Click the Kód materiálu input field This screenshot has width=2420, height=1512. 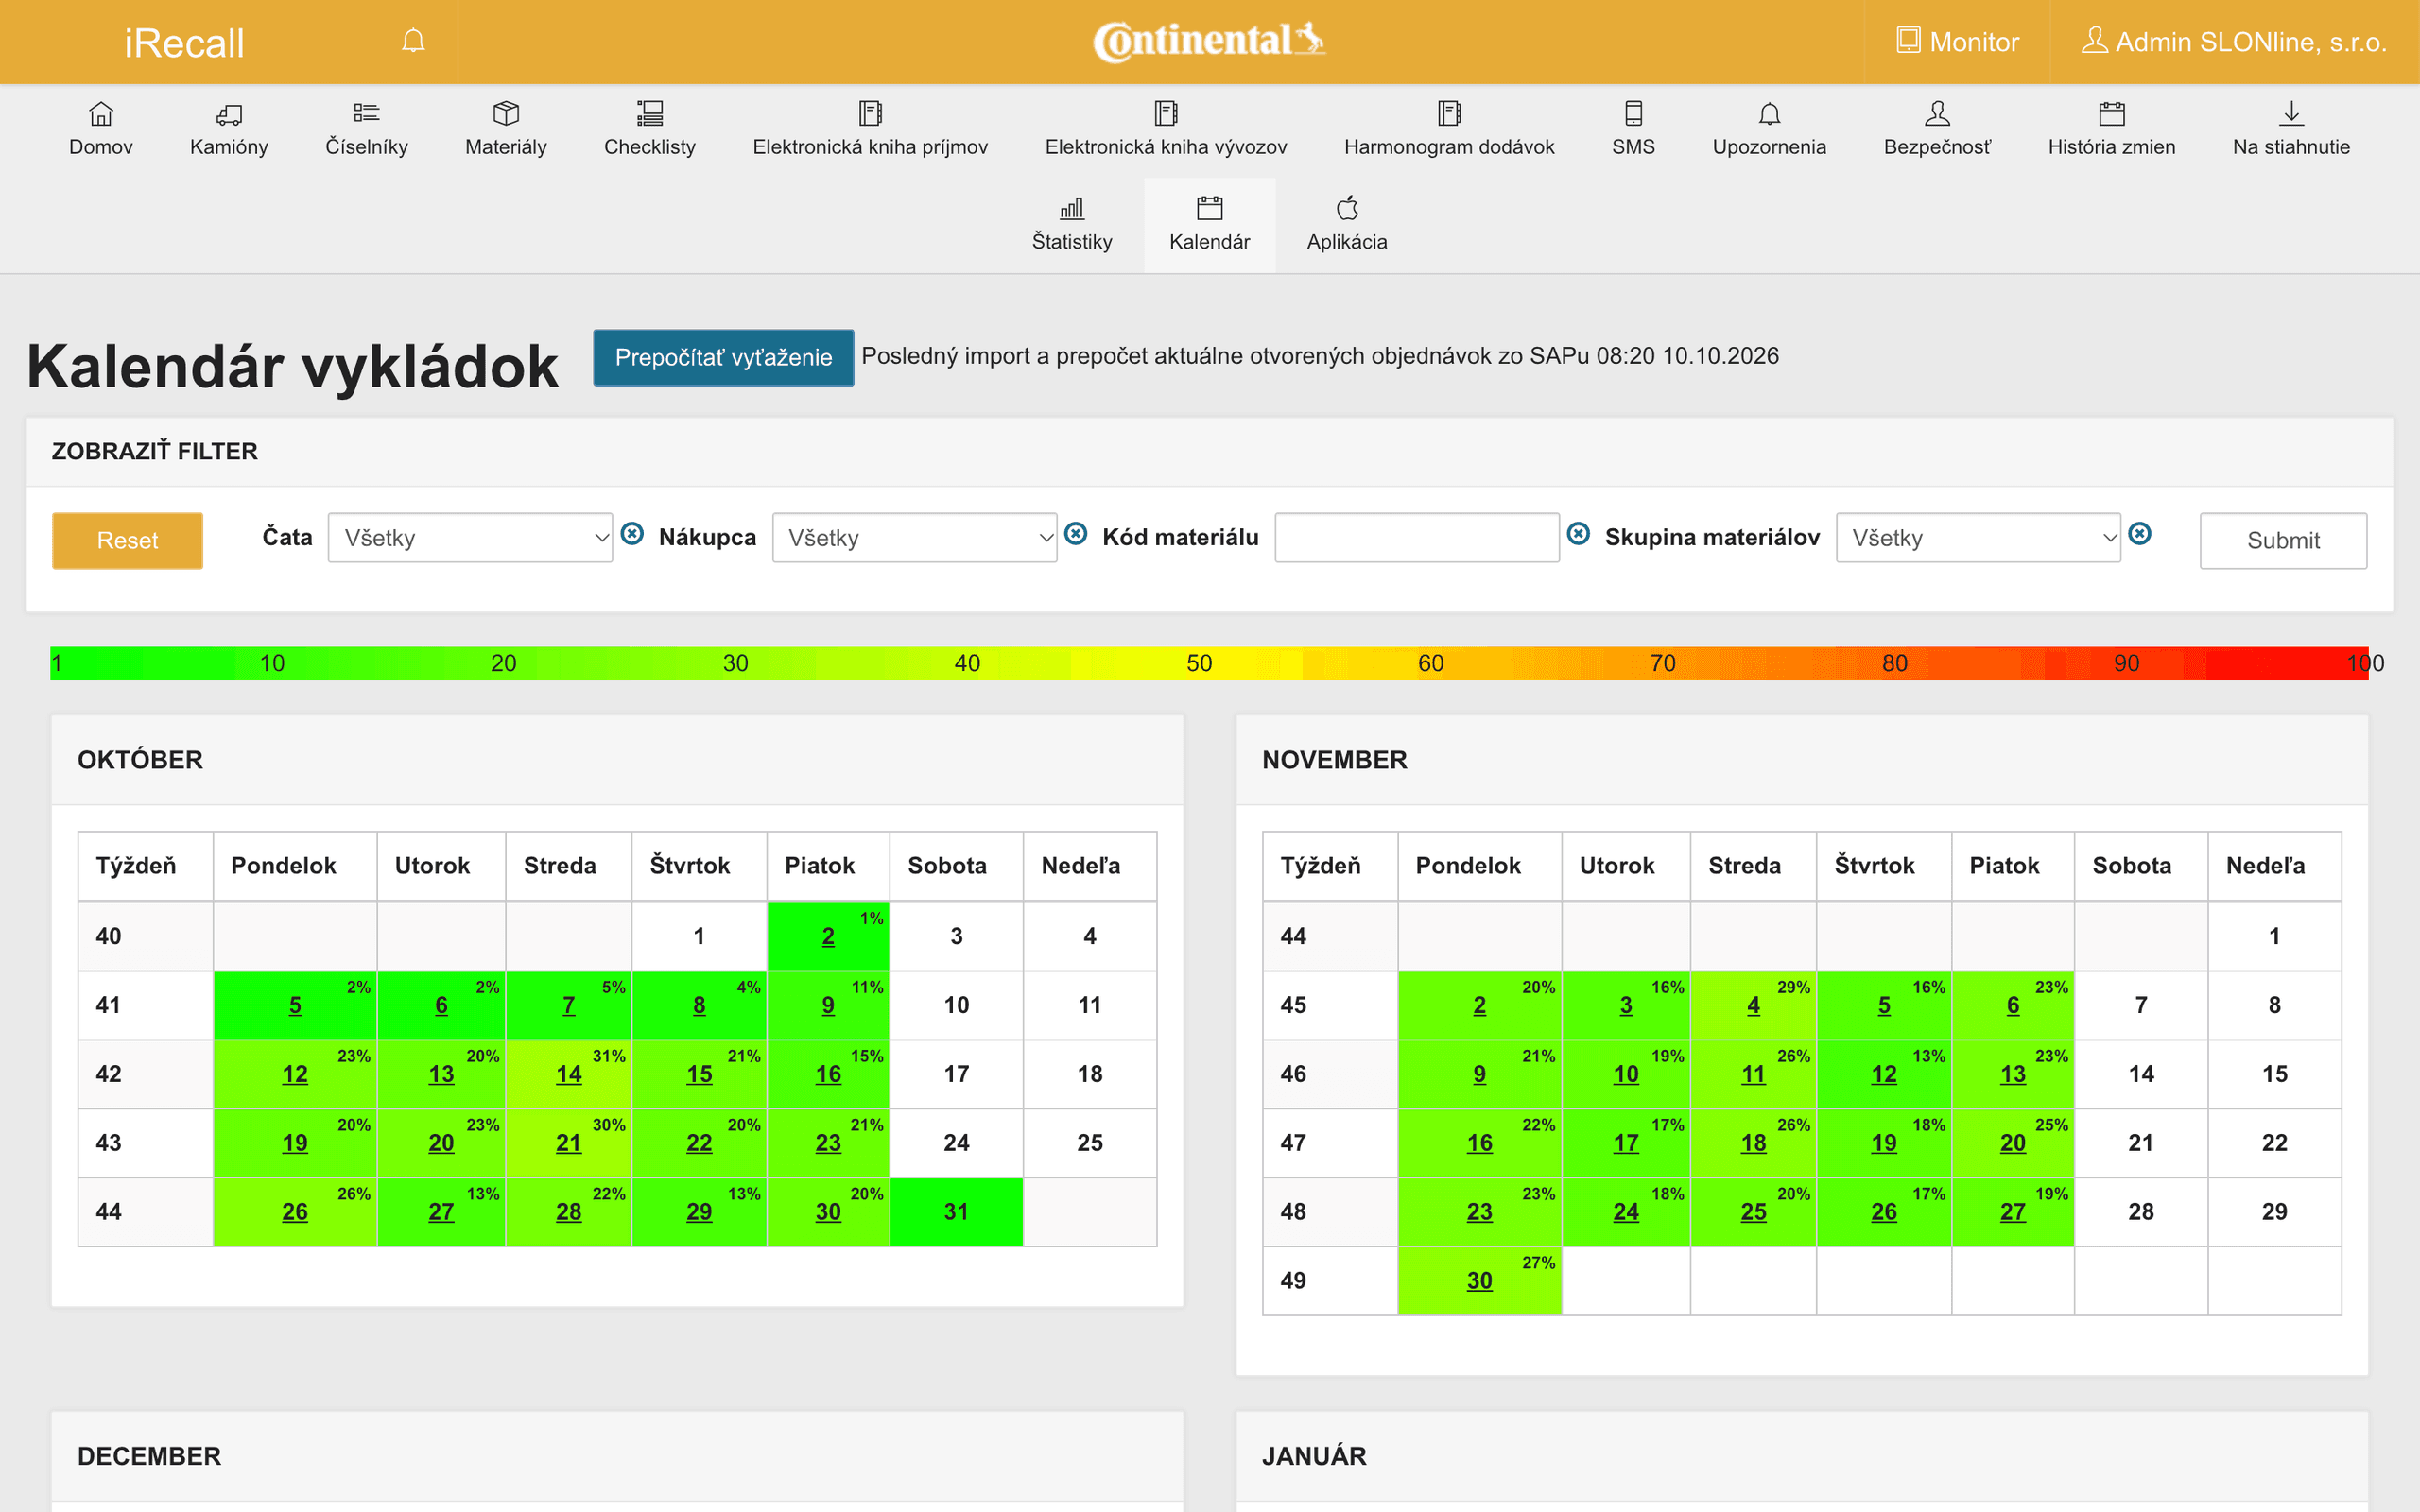point(1417,538)
